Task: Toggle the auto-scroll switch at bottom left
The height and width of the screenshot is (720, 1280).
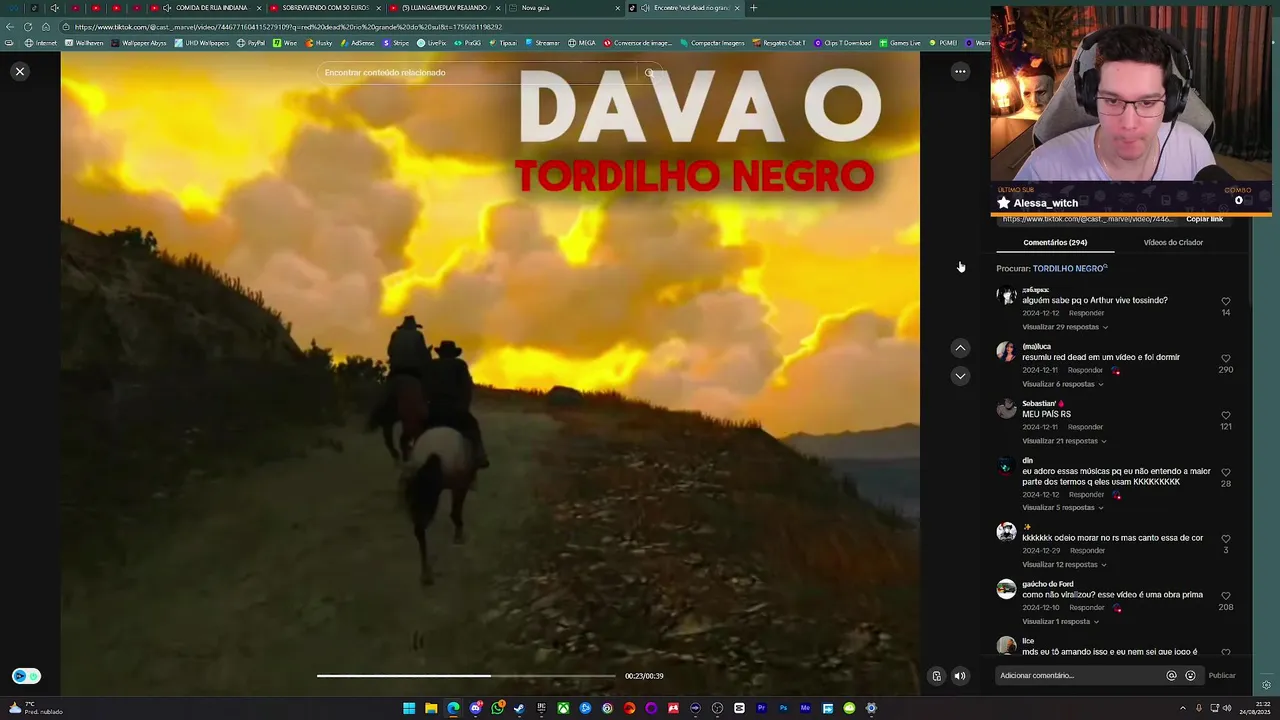Action: pos(26,676)
